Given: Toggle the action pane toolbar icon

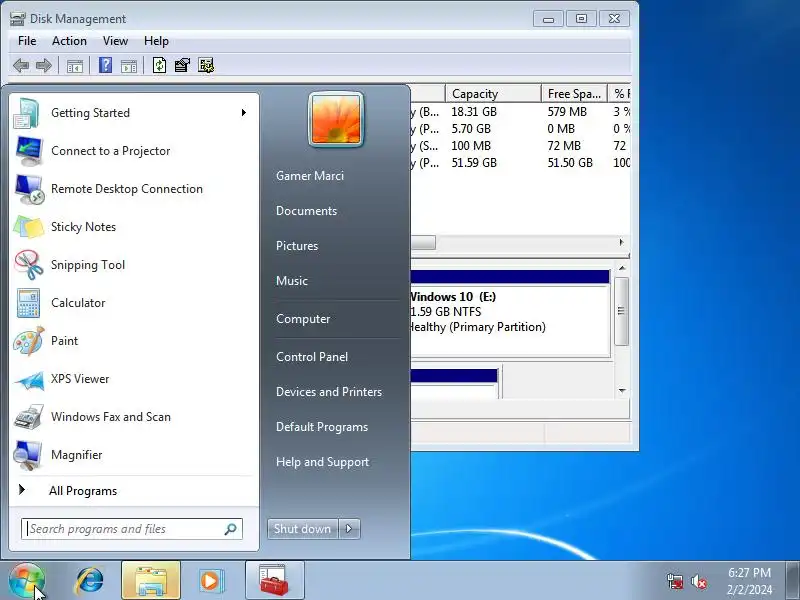Looking at the screenshot, I should (129, 66).
